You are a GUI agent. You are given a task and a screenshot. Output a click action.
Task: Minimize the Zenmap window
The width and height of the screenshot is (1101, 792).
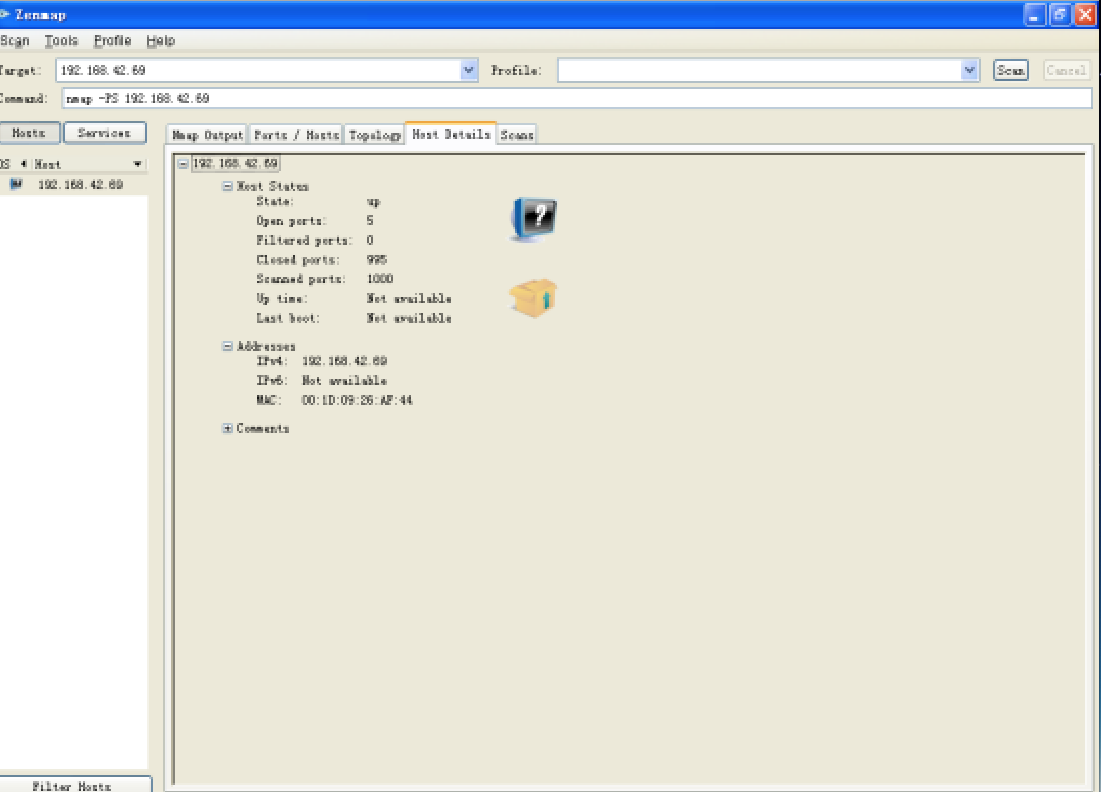(1034, 14)
